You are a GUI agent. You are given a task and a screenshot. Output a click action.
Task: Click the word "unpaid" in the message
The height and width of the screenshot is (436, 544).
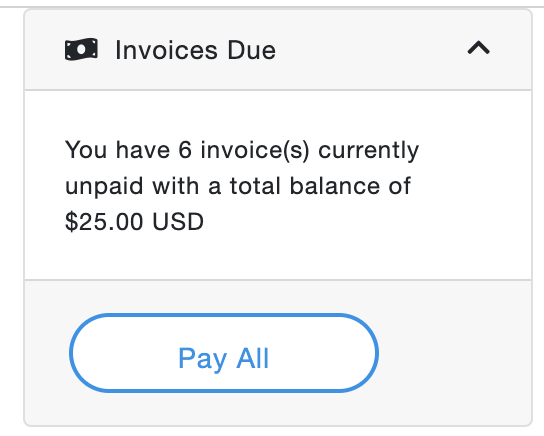(x=104, y=186)
